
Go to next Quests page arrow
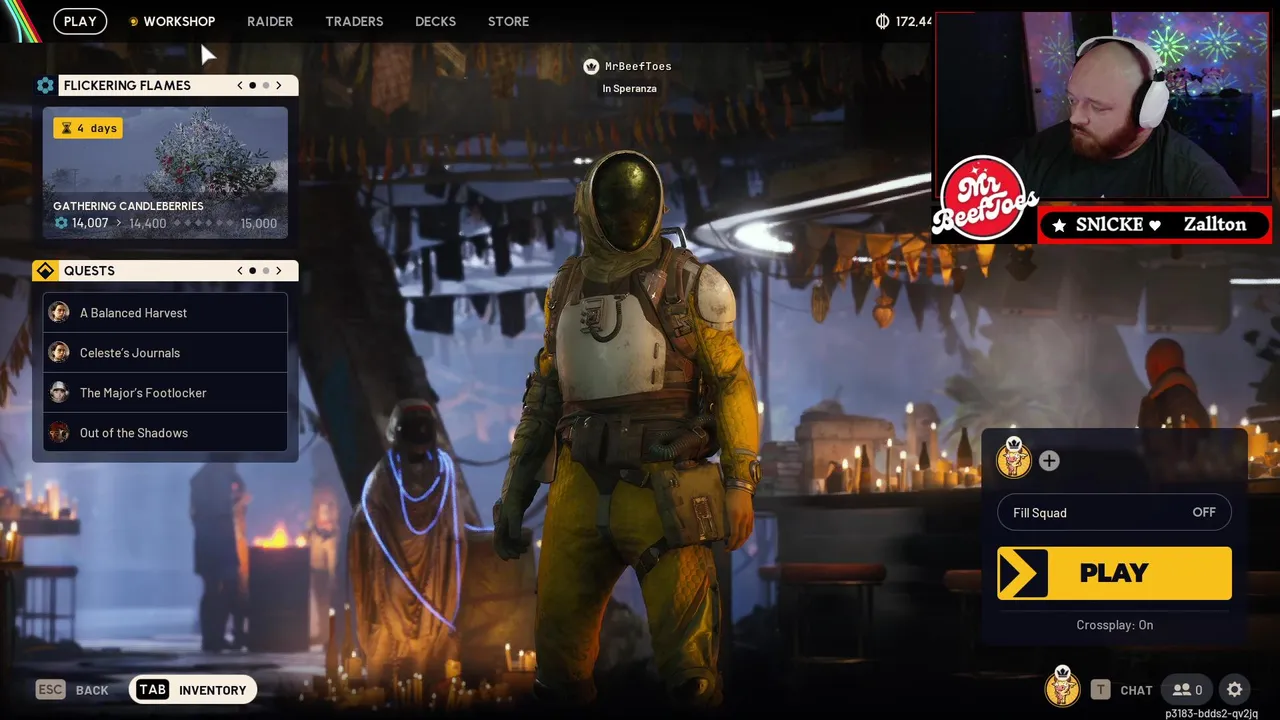click(x=278, y=271)
